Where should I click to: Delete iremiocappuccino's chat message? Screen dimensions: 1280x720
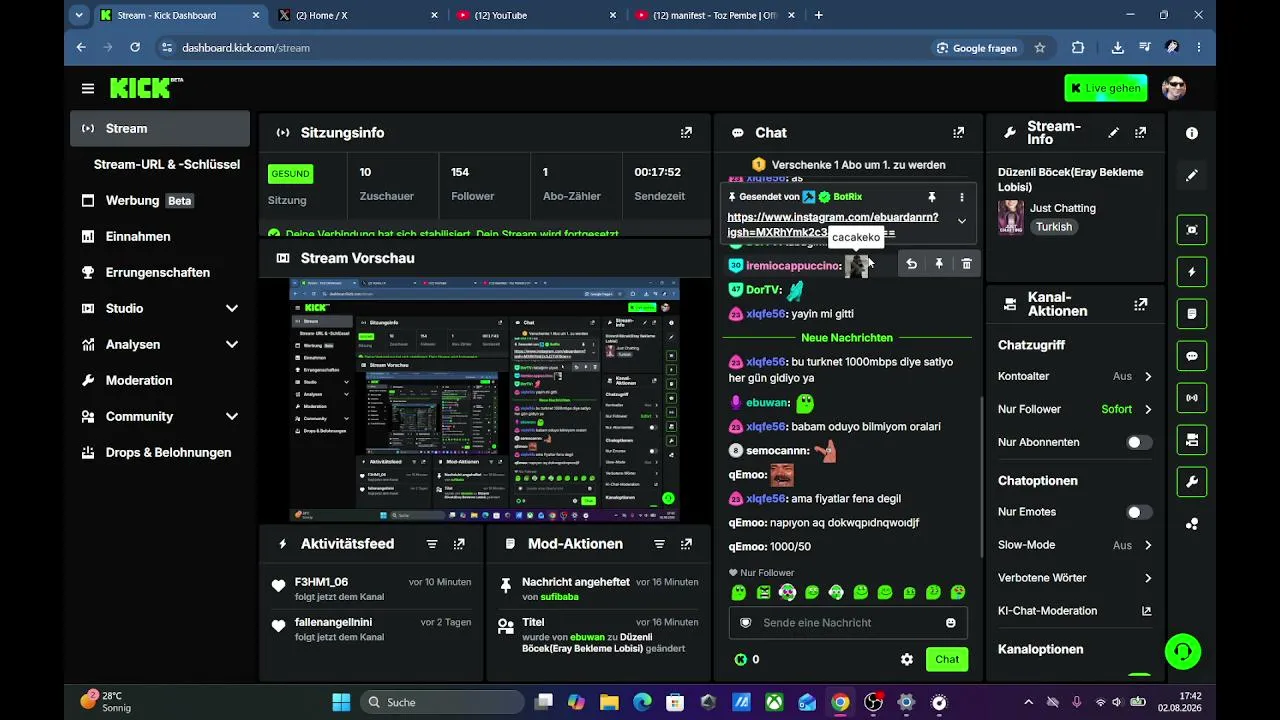pyautogui.click(x=966, y=264)
